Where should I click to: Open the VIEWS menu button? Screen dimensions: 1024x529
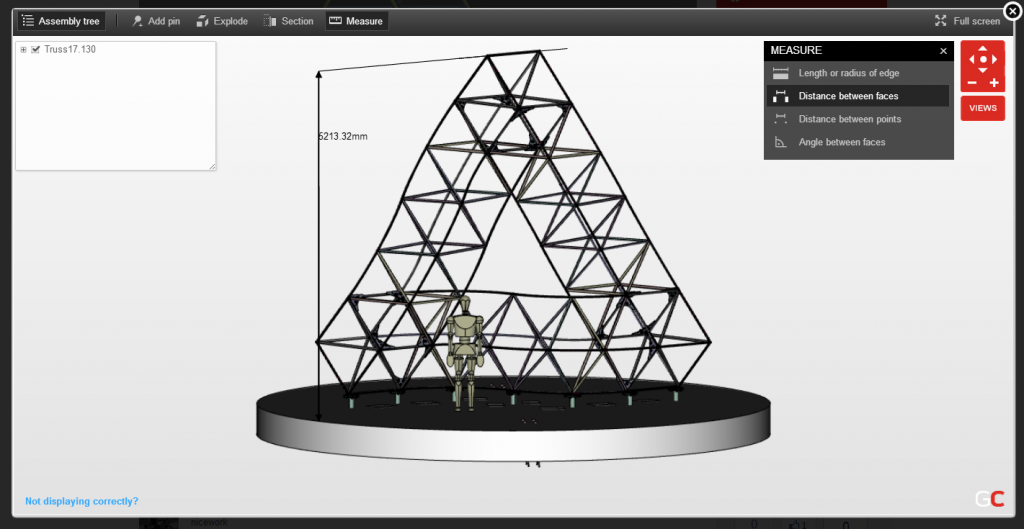(x=983, y=108)
